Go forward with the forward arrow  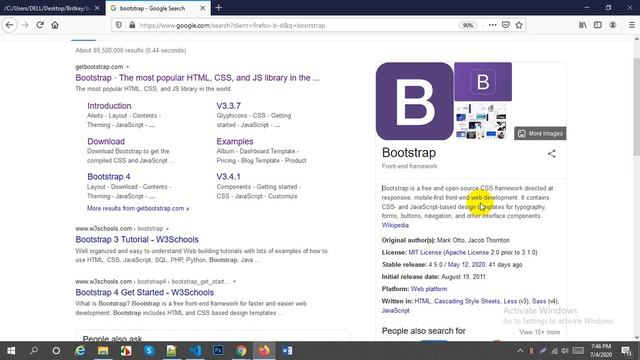pos(25,25)
